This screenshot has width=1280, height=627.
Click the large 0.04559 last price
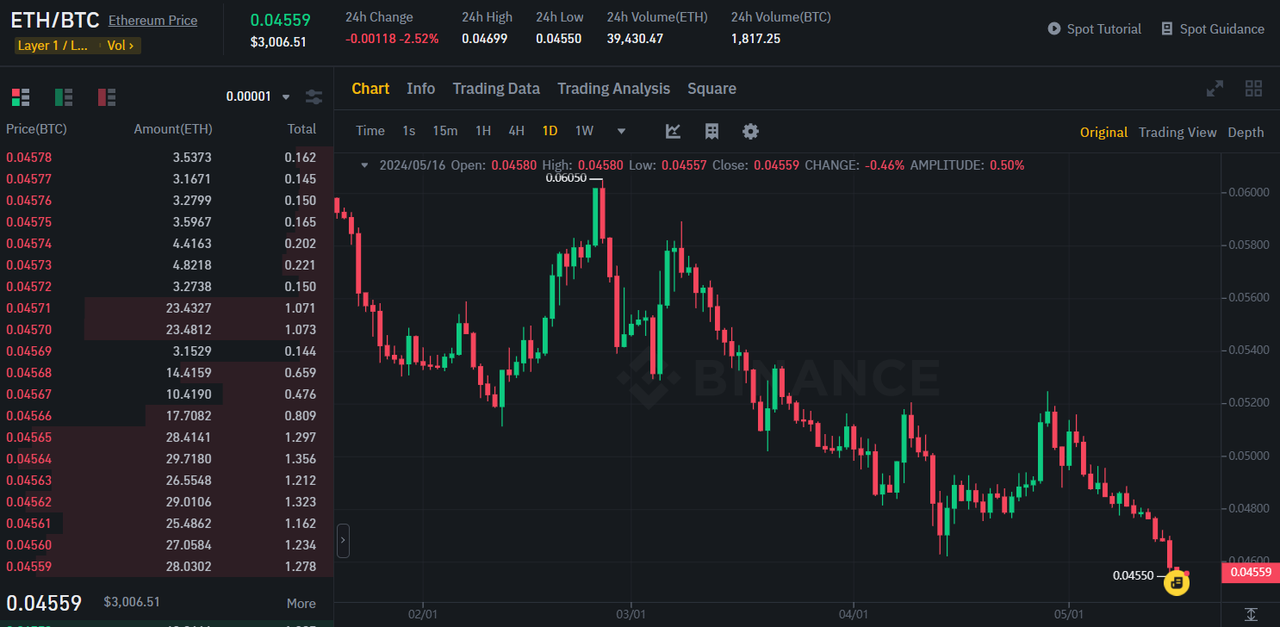point(44,603)
